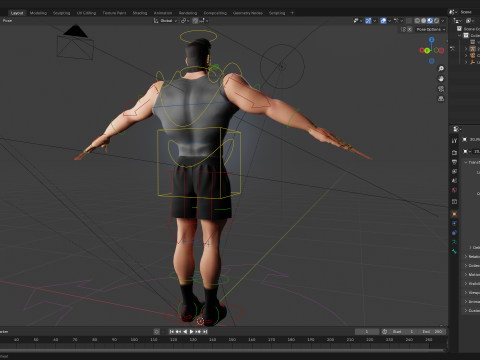480x360 pixels.
Task: Expand the Relations panel
Action: tap(472, 256)
